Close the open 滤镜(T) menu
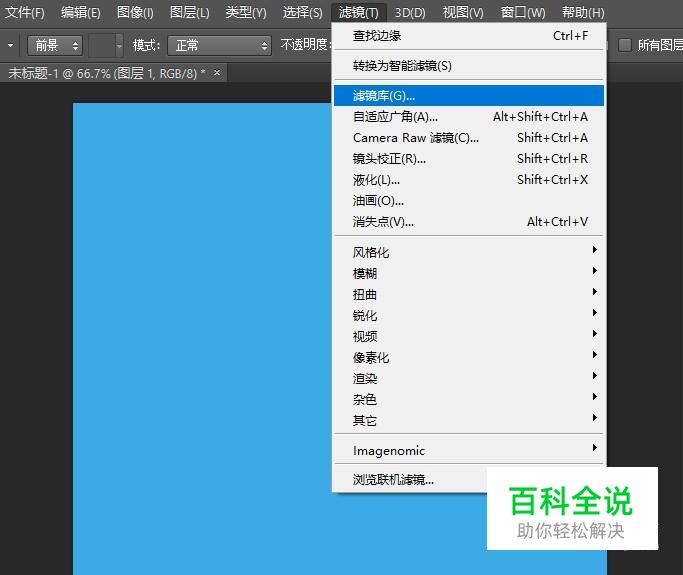The height and width of the screenshot is (575, 683). [358, 12]
